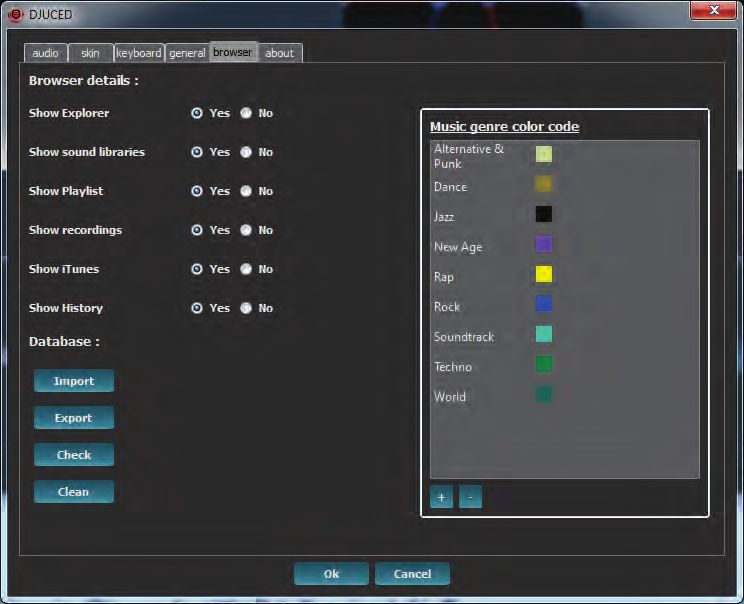Viewport: 744px width, 604px height.
Task: Set Show iTunes to No
Action: (x=246, y=269)
